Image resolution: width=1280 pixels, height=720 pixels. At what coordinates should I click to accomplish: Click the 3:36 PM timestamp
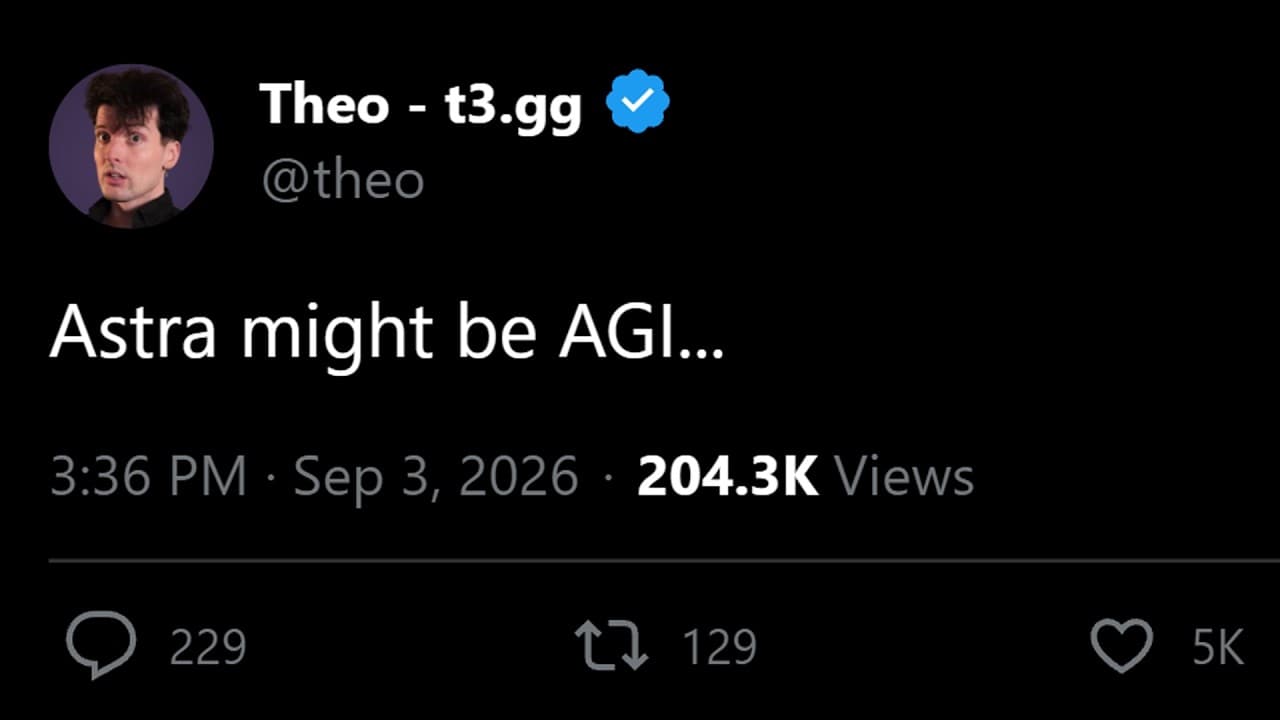click(x=148, y=476)
